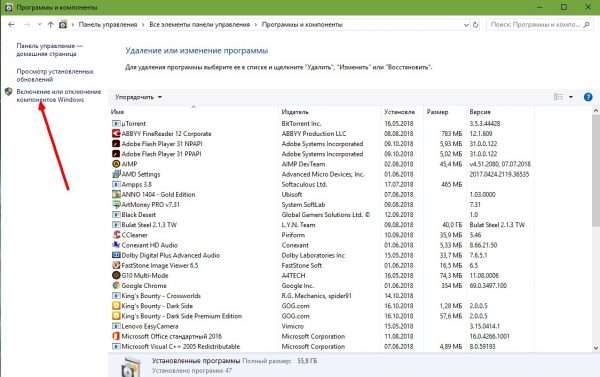Viewport: 600px width, 377px height.
Task: Click the Google Chrome icon
Action: [x=116, y=286]
